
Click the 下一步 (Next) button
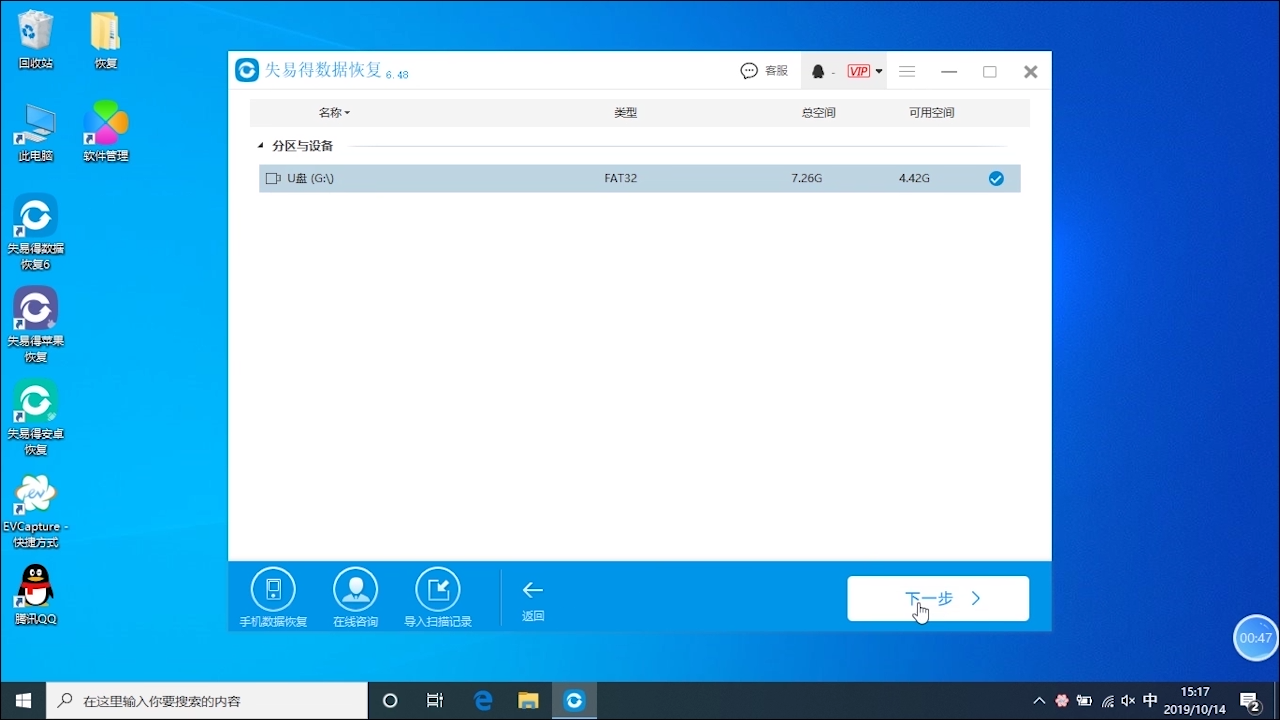click(938, 598)
